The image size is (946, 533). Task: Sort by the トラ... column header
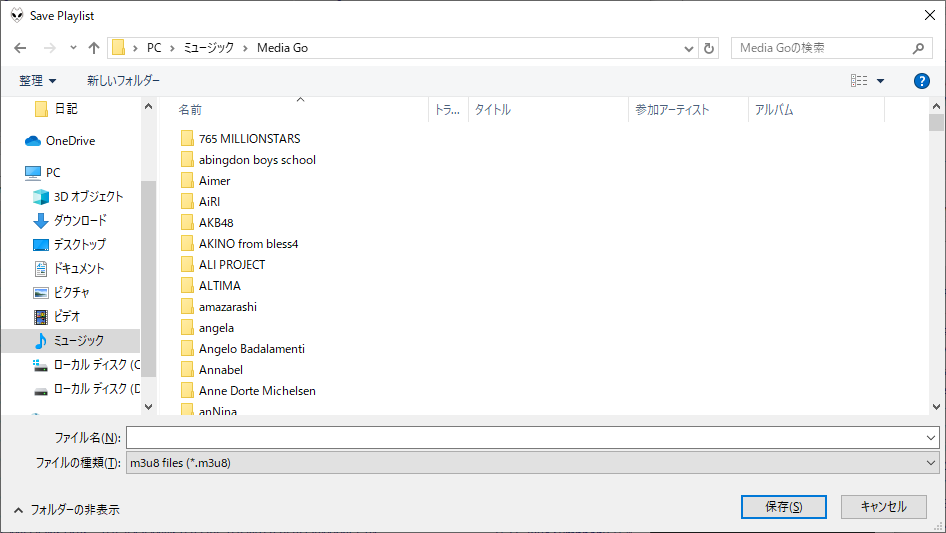448,110
